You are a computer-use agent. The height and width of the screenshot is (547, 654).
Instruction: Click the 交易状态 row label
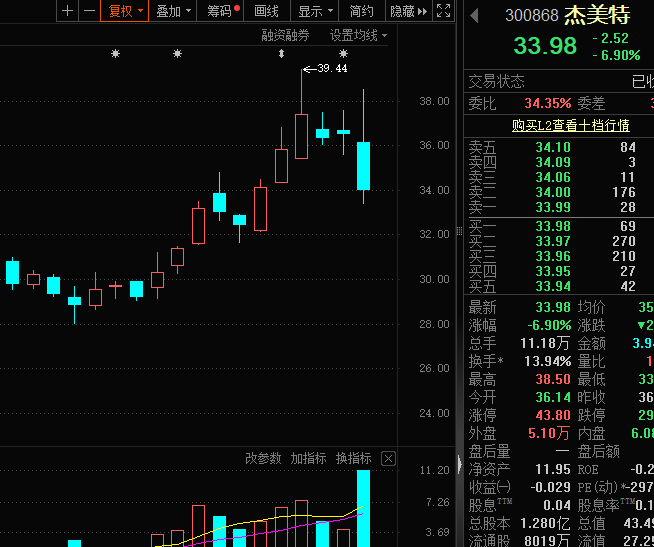pyautogui.click(x=496, y=81)
